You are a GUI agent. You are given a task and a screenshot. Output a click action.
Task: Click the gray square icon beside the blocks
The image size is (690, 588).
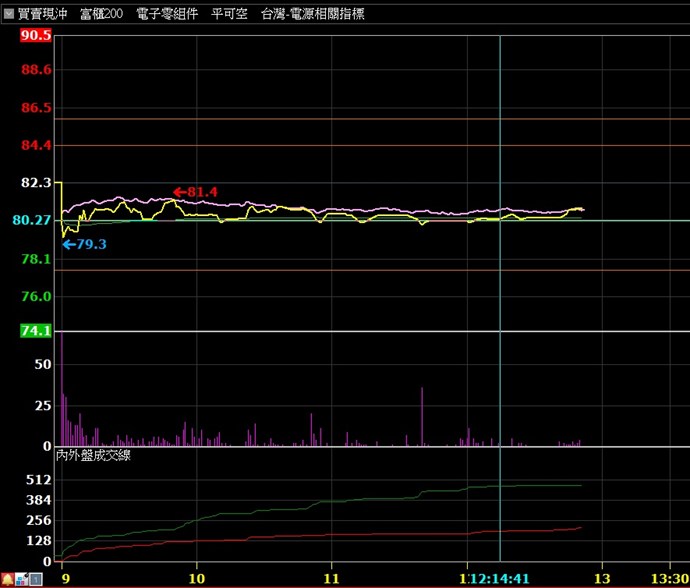pyautogui.click(x=34, y=579)
